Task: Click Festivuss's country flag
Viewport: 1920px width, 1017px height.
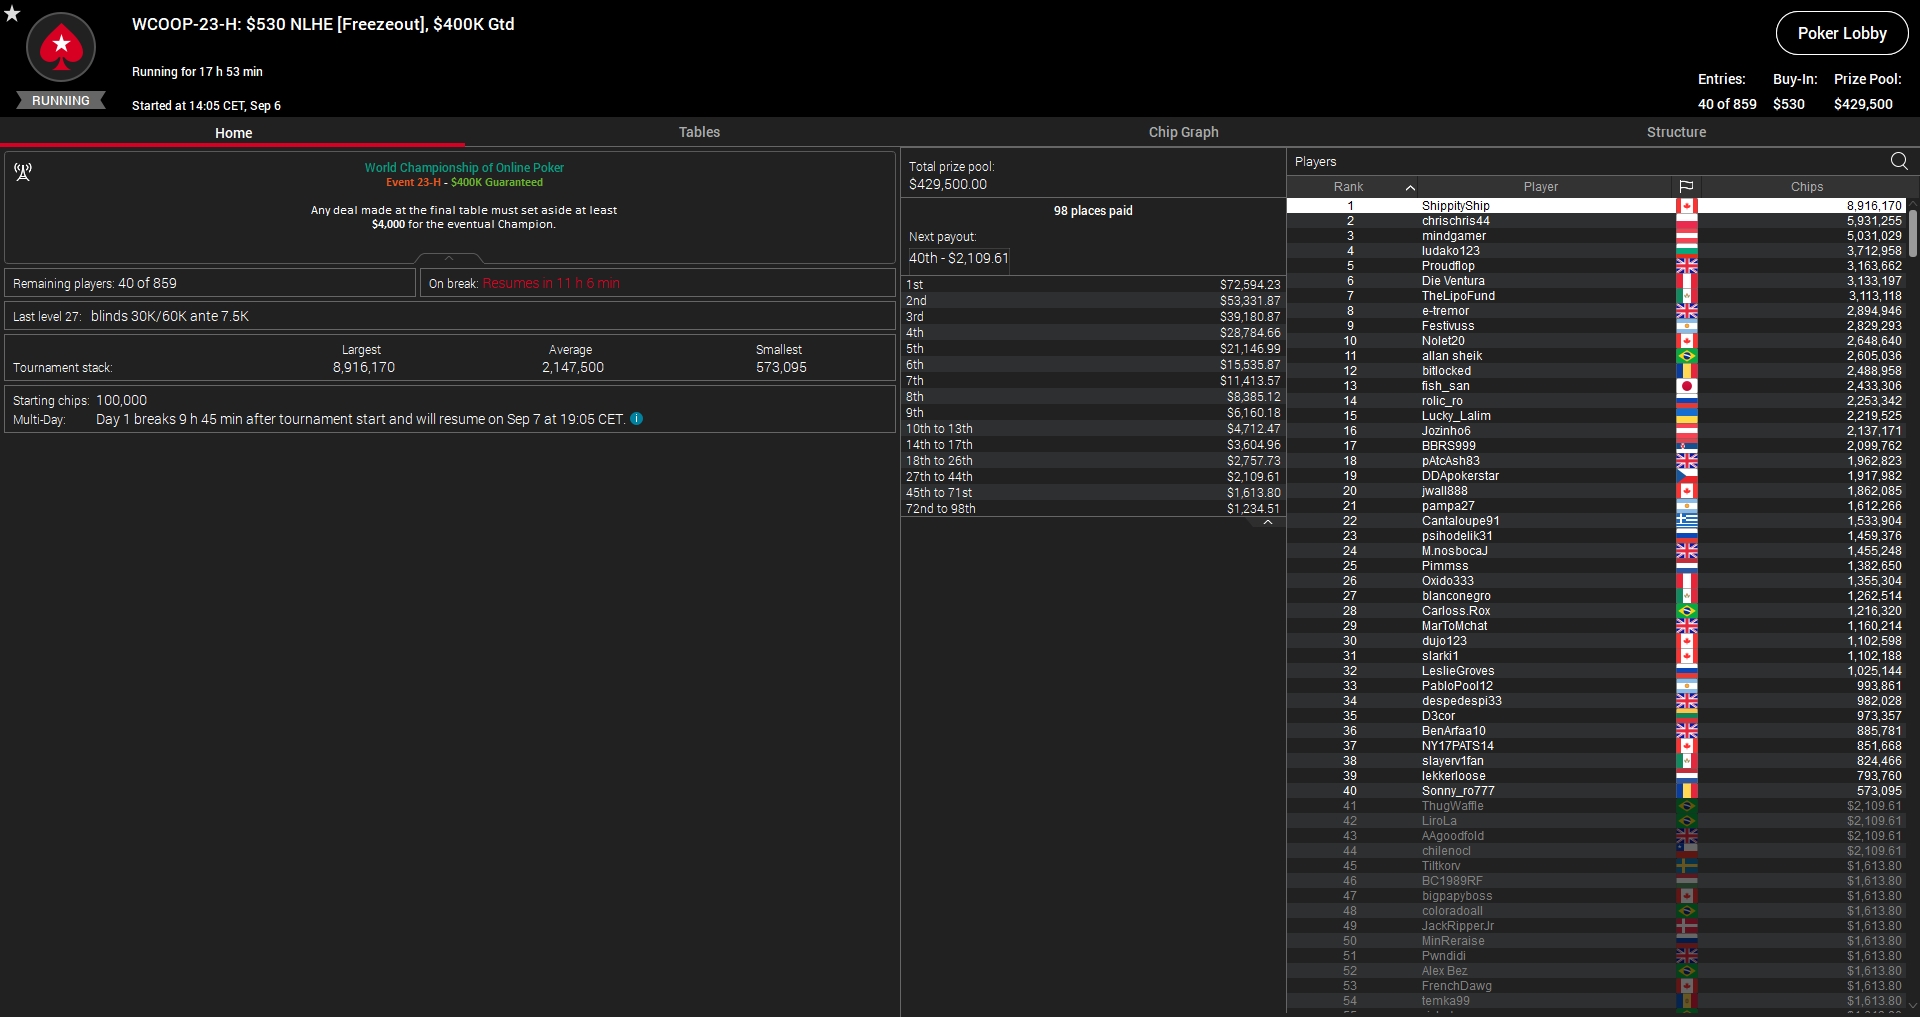Action: click(x=1687, y=326)
